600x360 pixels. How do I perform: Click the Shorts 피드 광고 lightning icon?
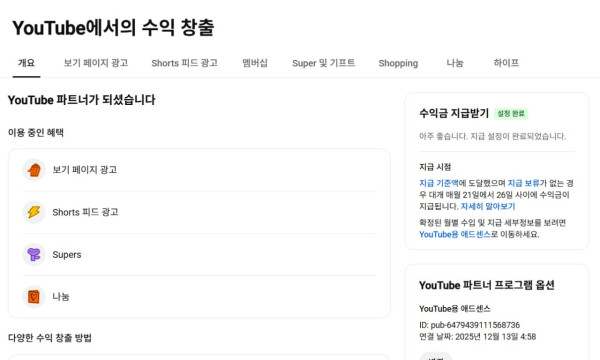[34, 212]
